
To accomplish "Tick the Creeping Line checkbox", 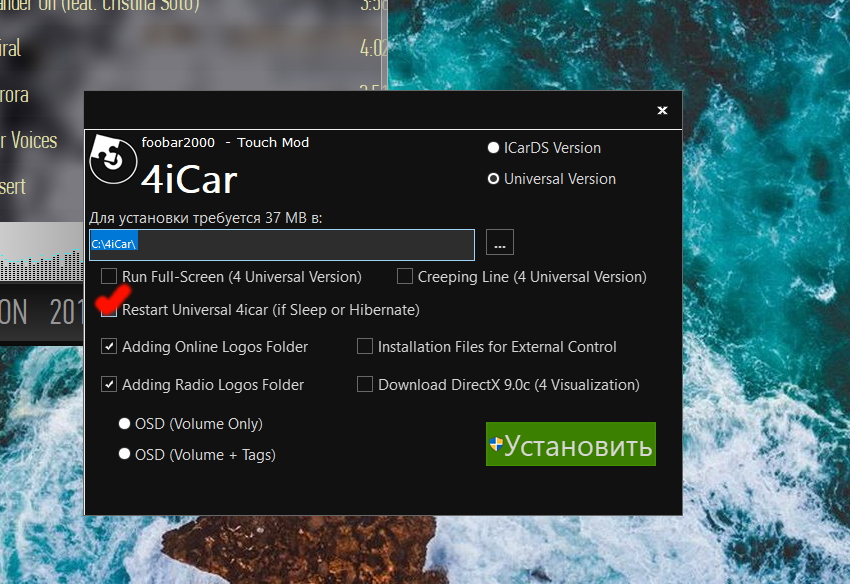I will point(405,276).
